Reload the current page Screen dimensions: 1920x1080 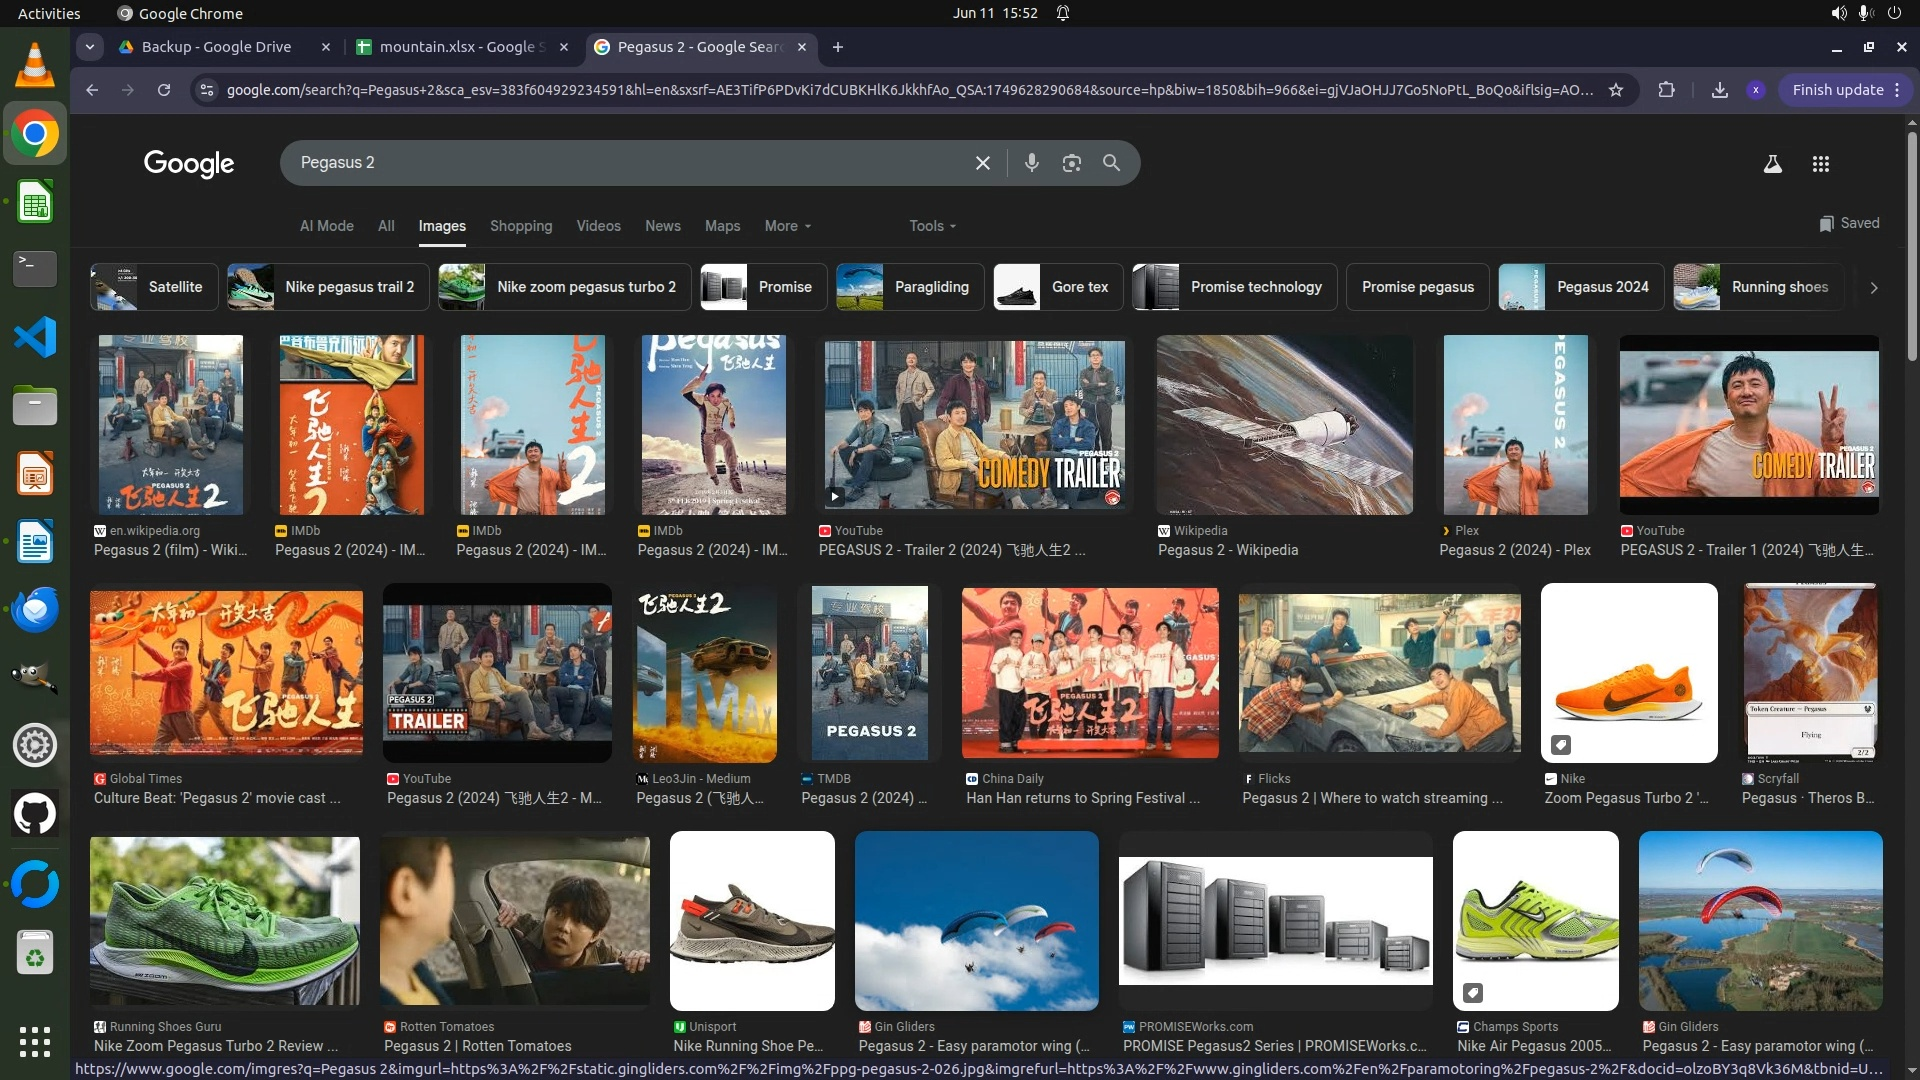pos(164,90)
